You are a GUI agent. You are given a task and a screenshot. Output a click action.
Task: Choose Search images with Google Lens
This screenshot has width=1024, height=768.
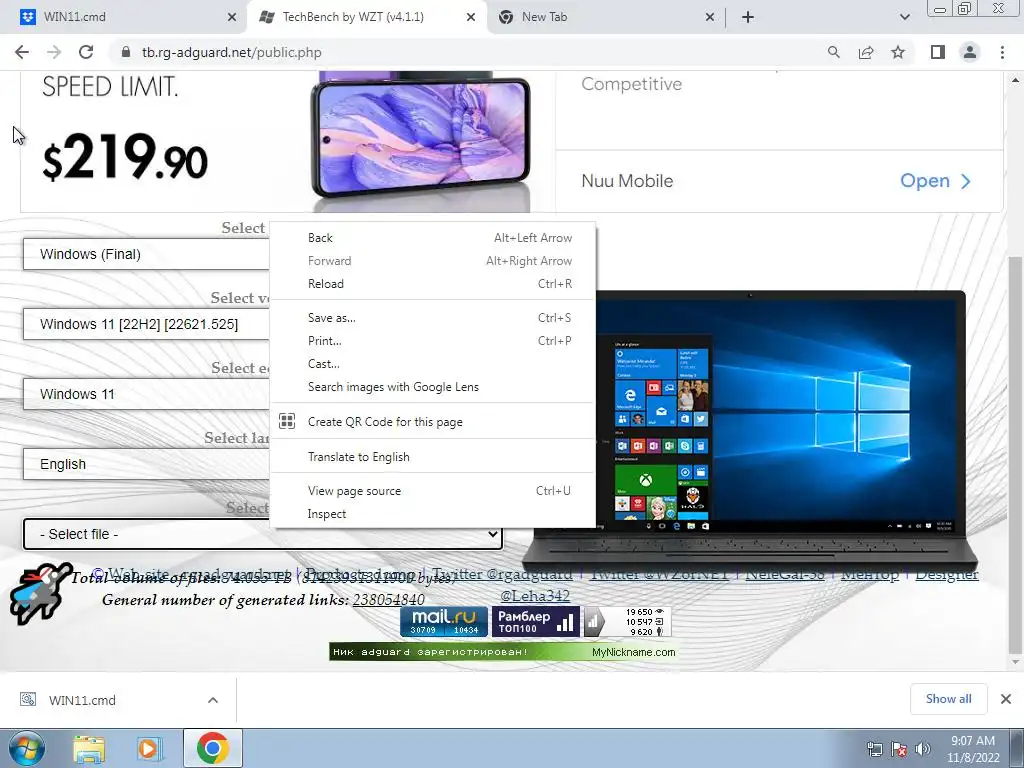coord(432,387)
